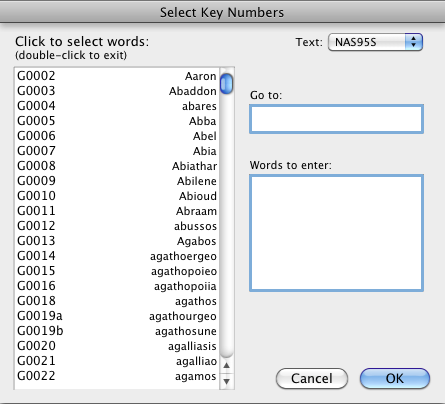Image resolution: width=445 pixels, height=404 pixels.
Task: Confirm selection with the OK button
Action: point(395,378)
